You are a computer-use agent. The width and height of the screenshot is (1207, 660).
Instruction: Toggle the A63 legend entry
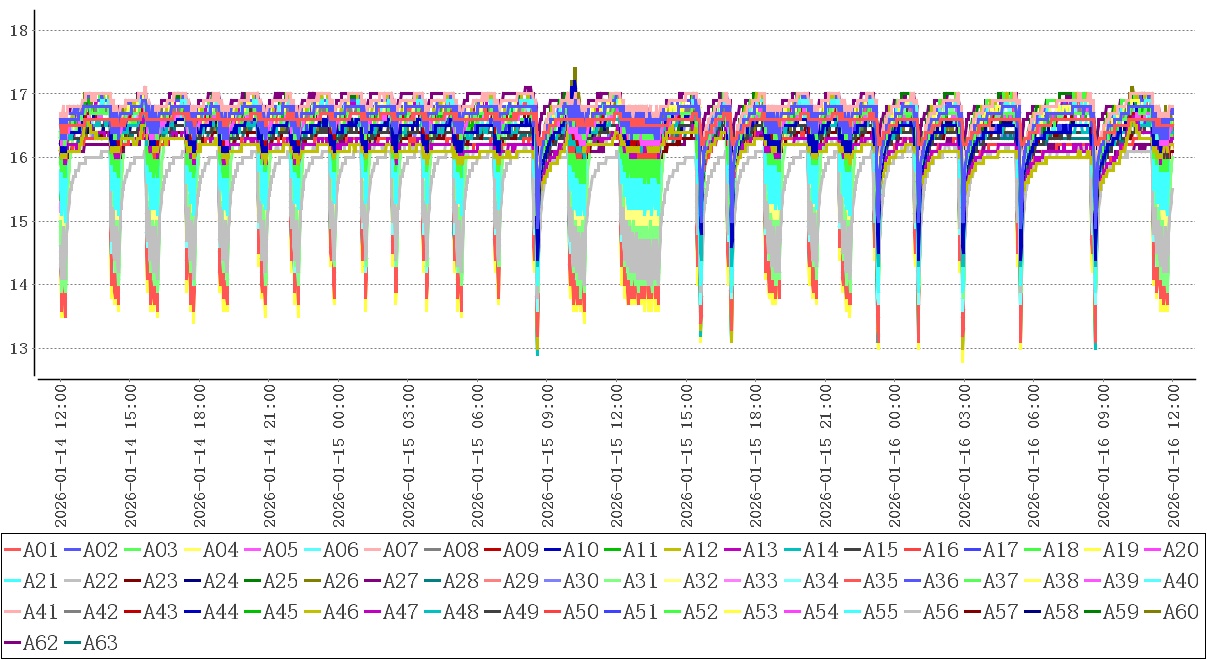point(93,643)
